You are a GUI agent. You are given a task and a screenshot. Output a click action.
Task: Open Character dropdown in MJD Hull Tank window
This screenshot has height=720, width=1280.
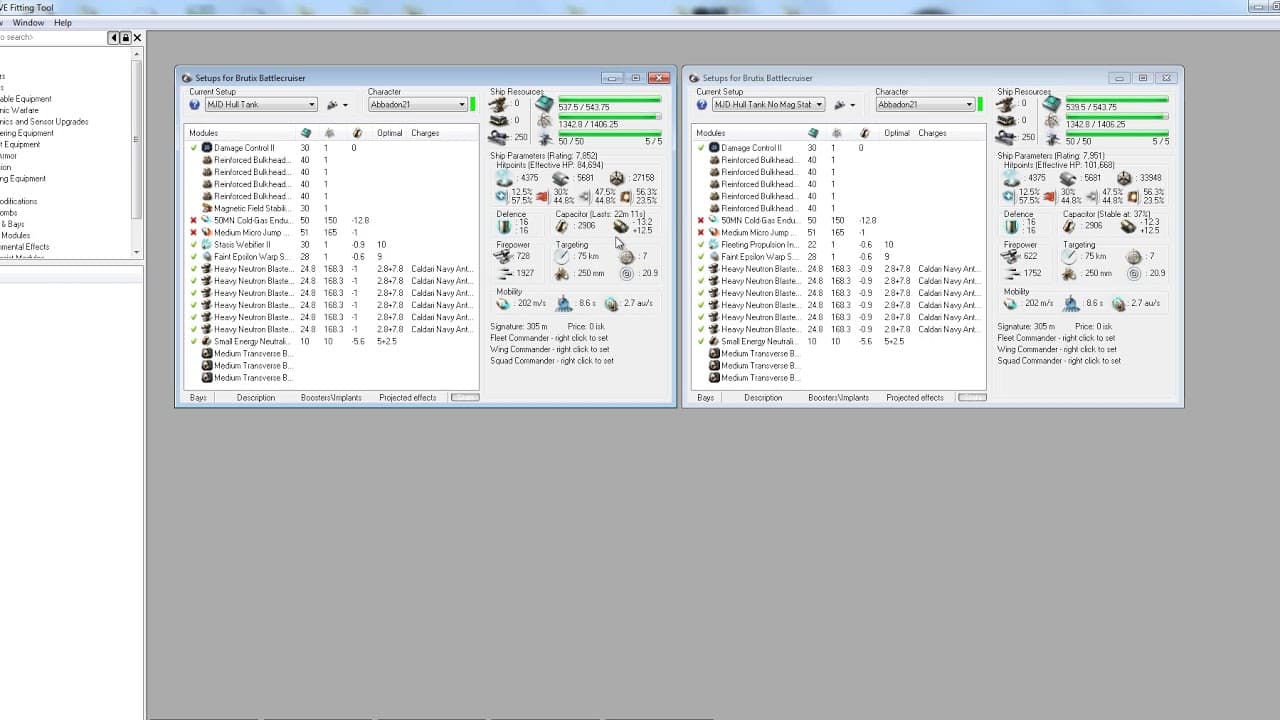tap(462, 104)
